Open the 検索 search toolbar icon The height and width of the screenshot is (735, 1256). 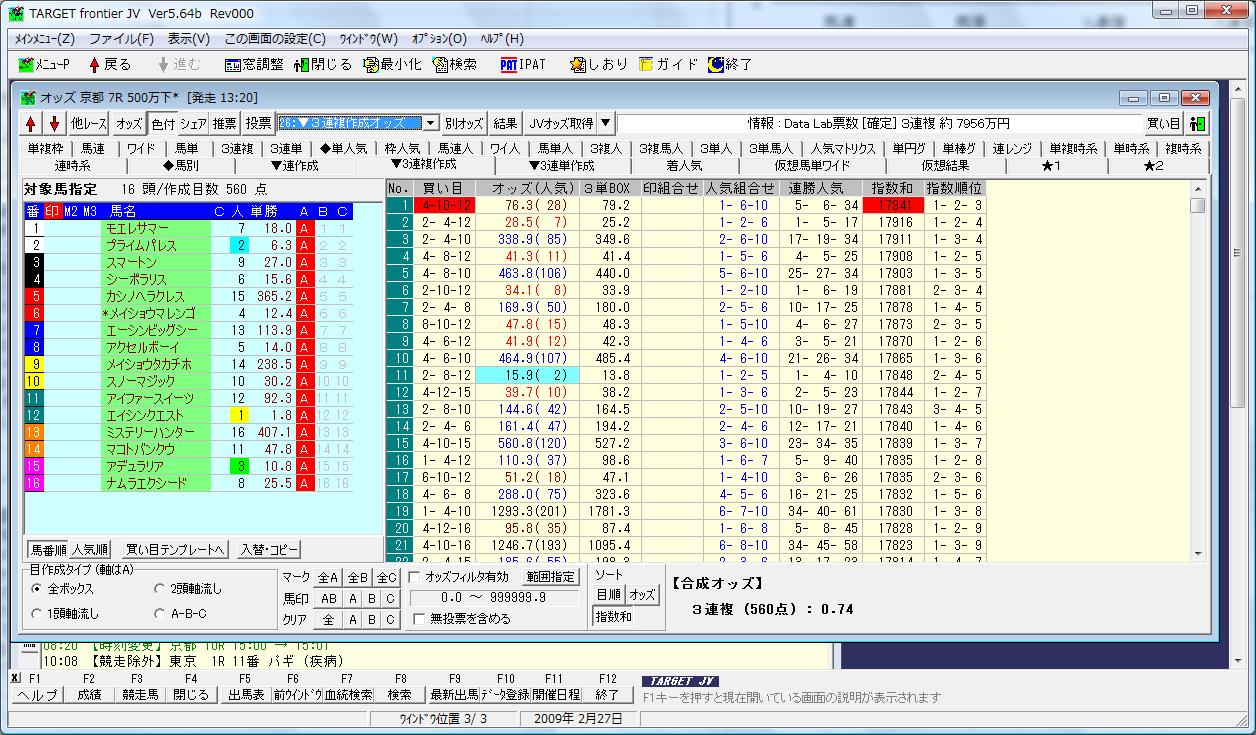[x=455, y=64]
